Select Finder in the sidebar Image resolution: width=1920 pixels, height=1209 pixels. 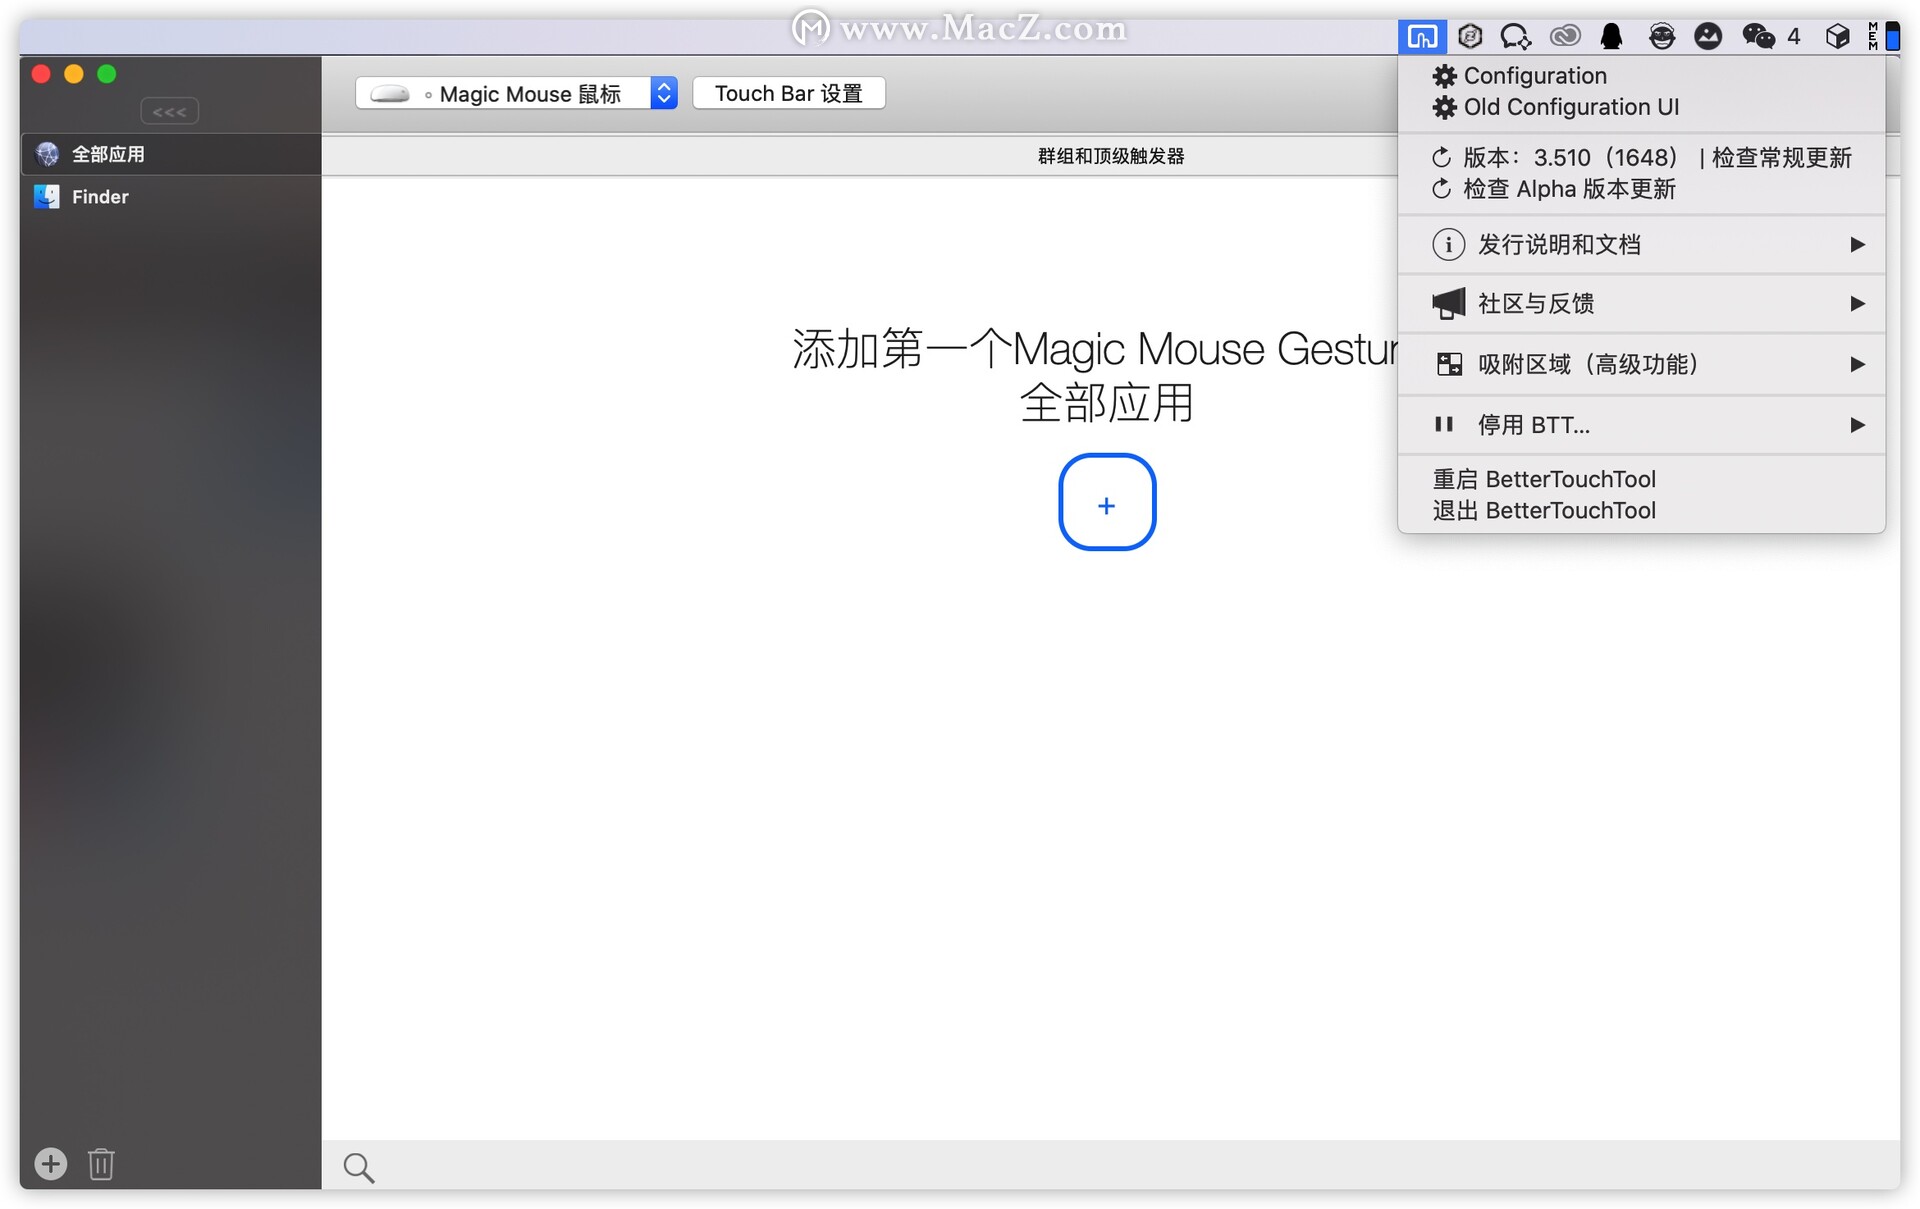pyautogui.click(x=171, y=197)
